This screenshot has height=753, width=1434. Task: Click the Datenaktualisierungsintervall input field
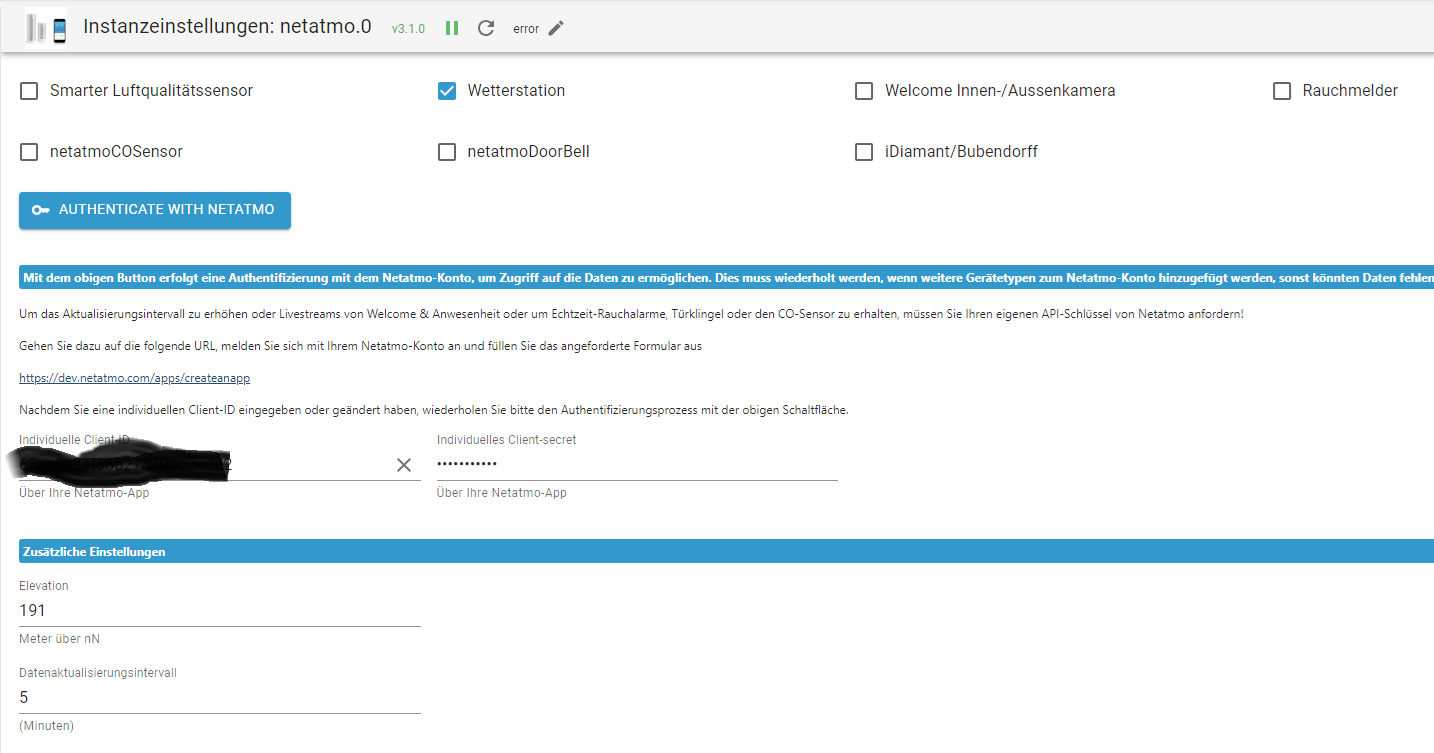point(220,698)
